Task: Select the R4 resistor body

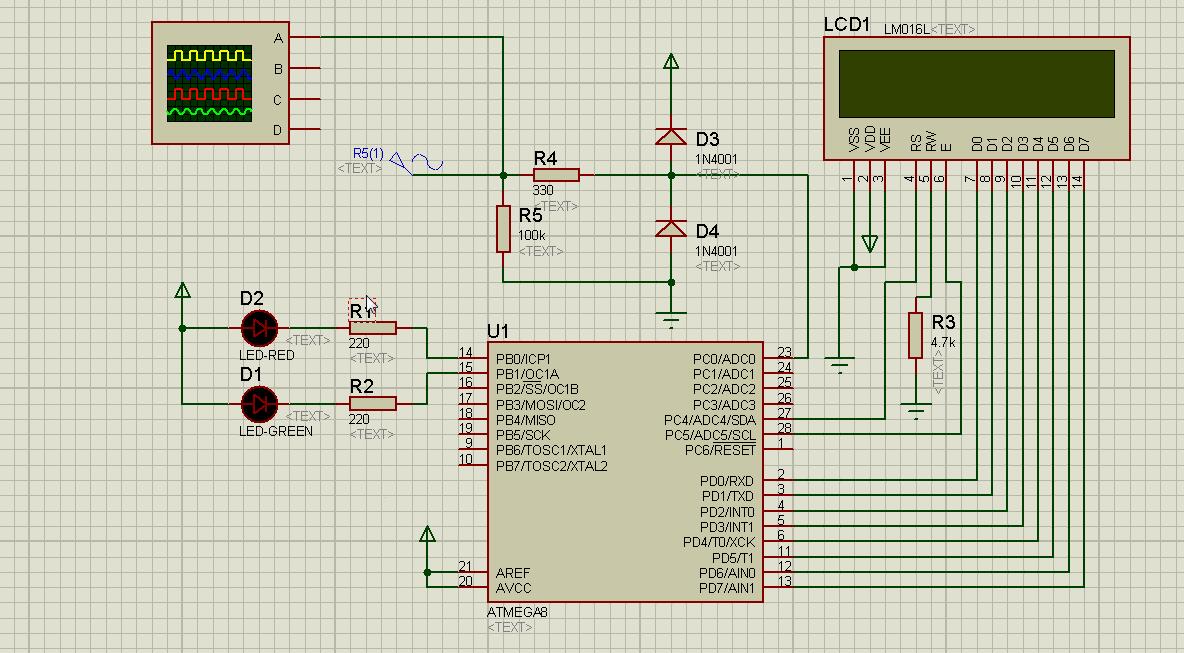Action: point(556,175)
